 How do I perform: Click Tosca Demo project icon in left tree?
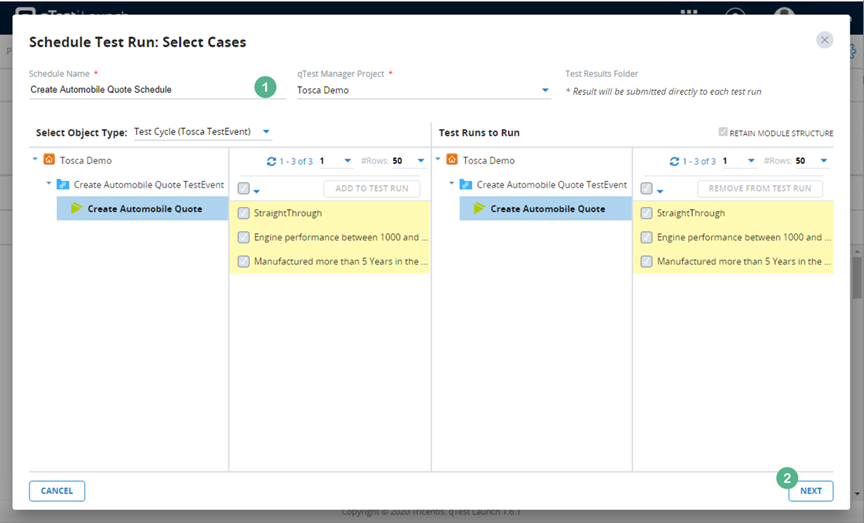coord(50,160)
